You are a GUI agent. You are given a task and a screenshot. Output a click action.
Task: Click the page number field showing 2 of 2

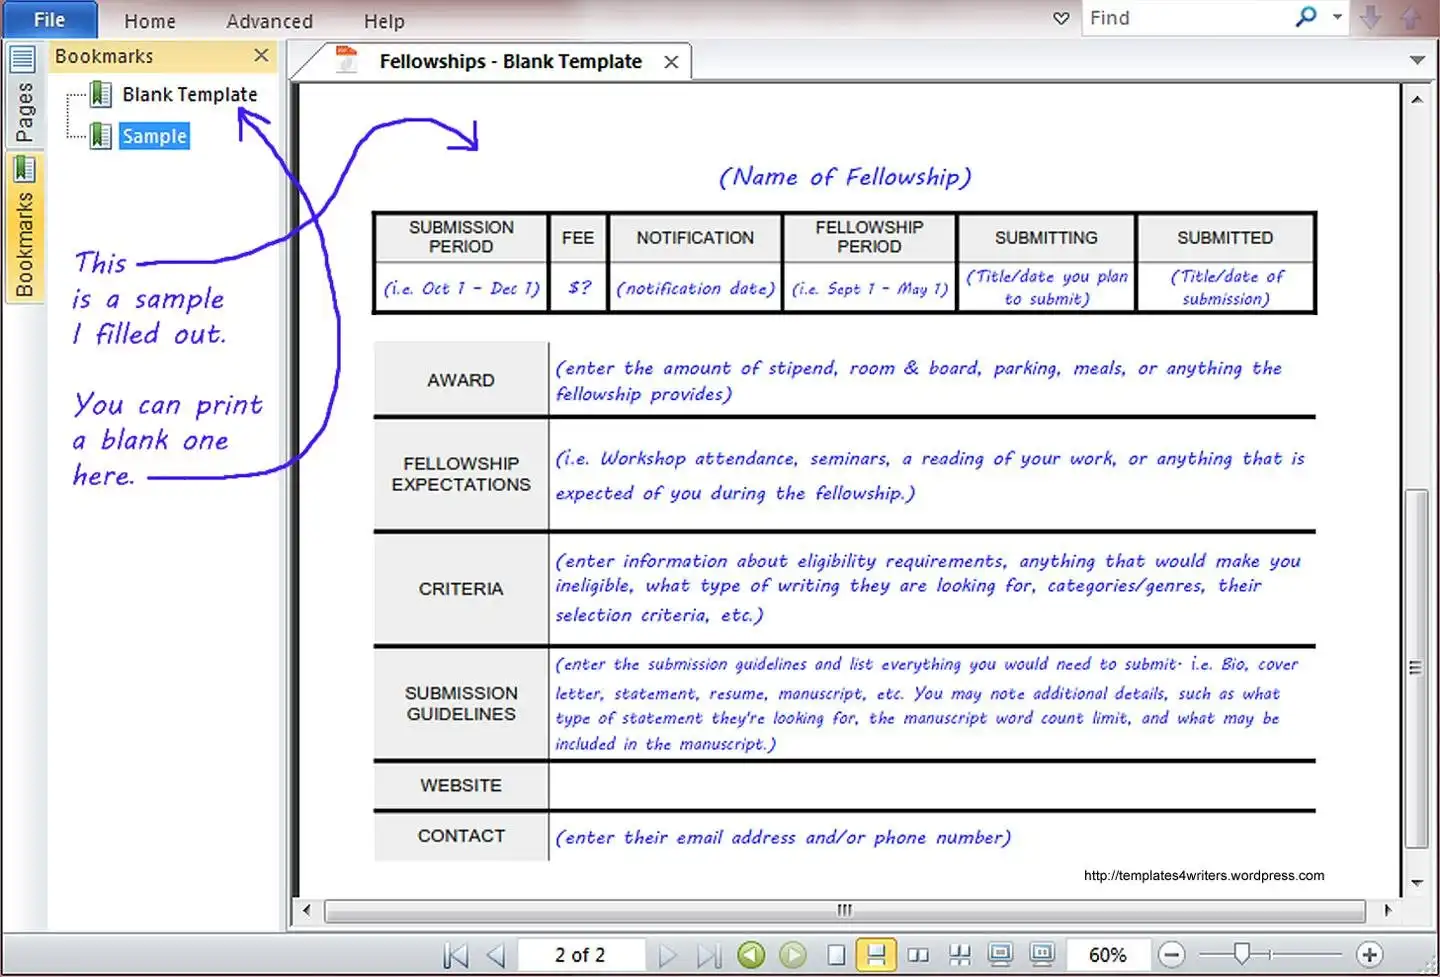click(x=580, y=955)
